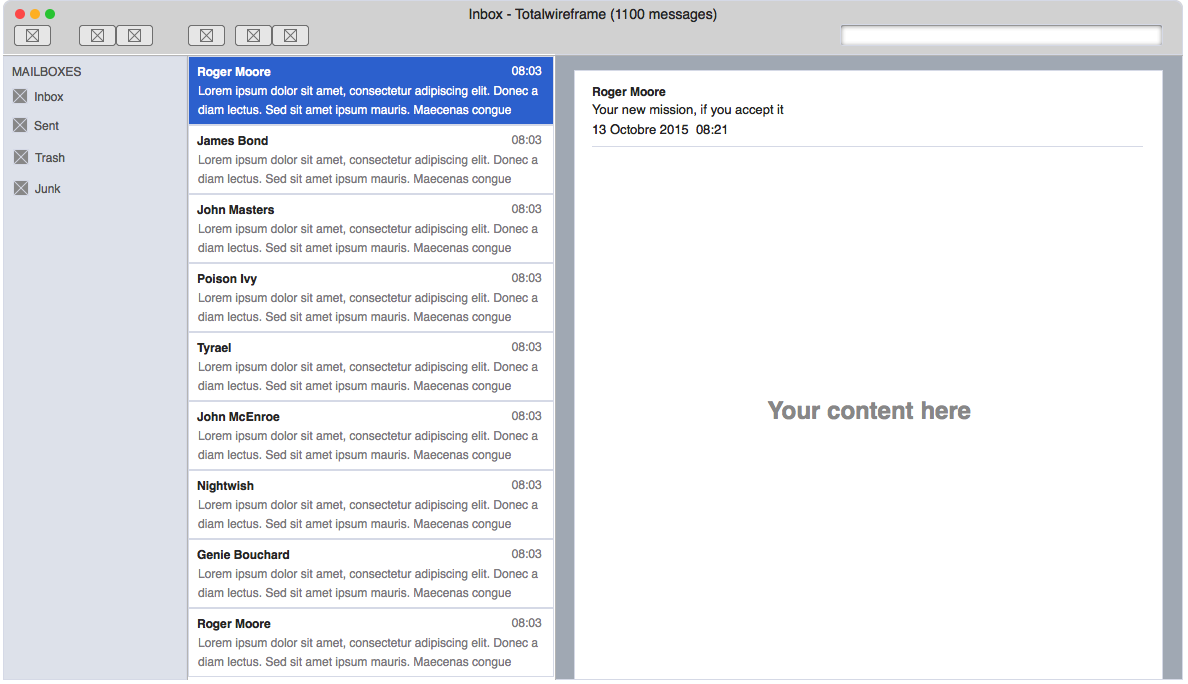1188x684 pixels.
Task: Click inside the search field
Action: coord(1000,34)
